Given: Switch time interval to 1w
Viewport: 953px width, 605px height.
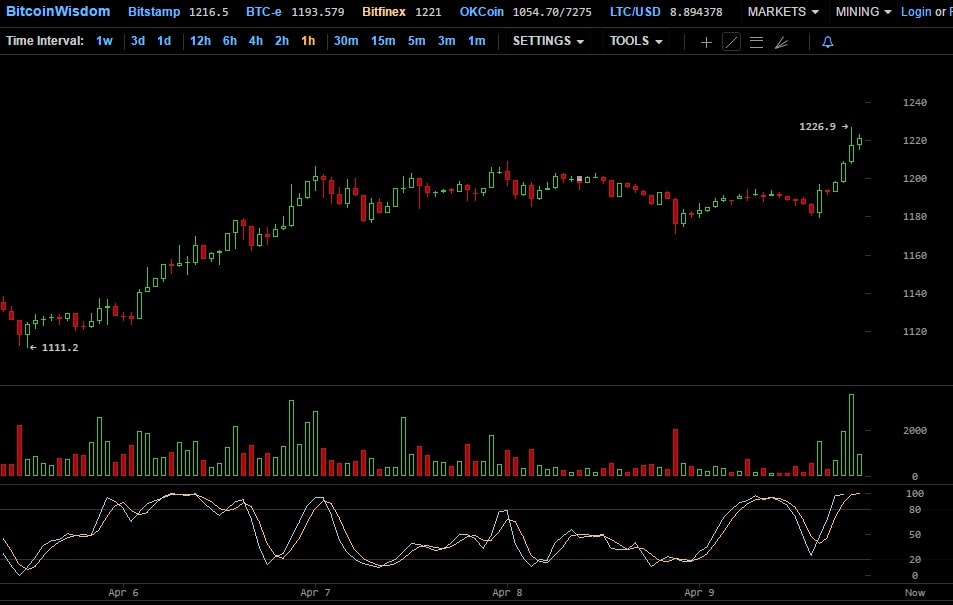Looking at the screenshot, I should pos(104,41).
